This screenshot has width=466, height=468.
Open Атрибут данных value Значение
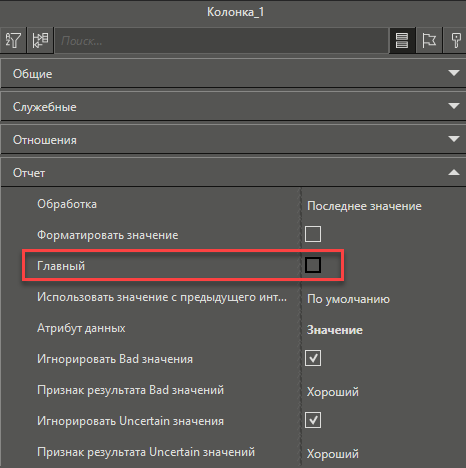click(x=335, y=330)
